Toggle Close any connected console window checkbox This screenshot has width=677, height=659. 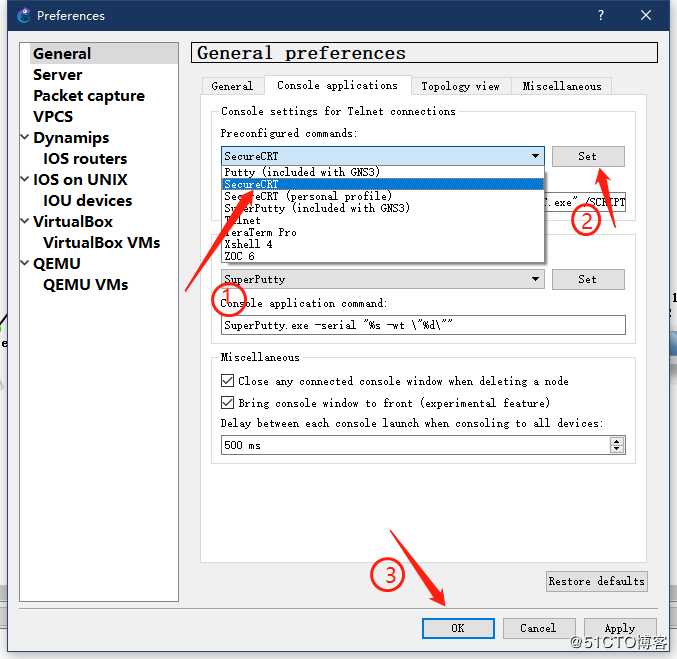click(228, 380)
